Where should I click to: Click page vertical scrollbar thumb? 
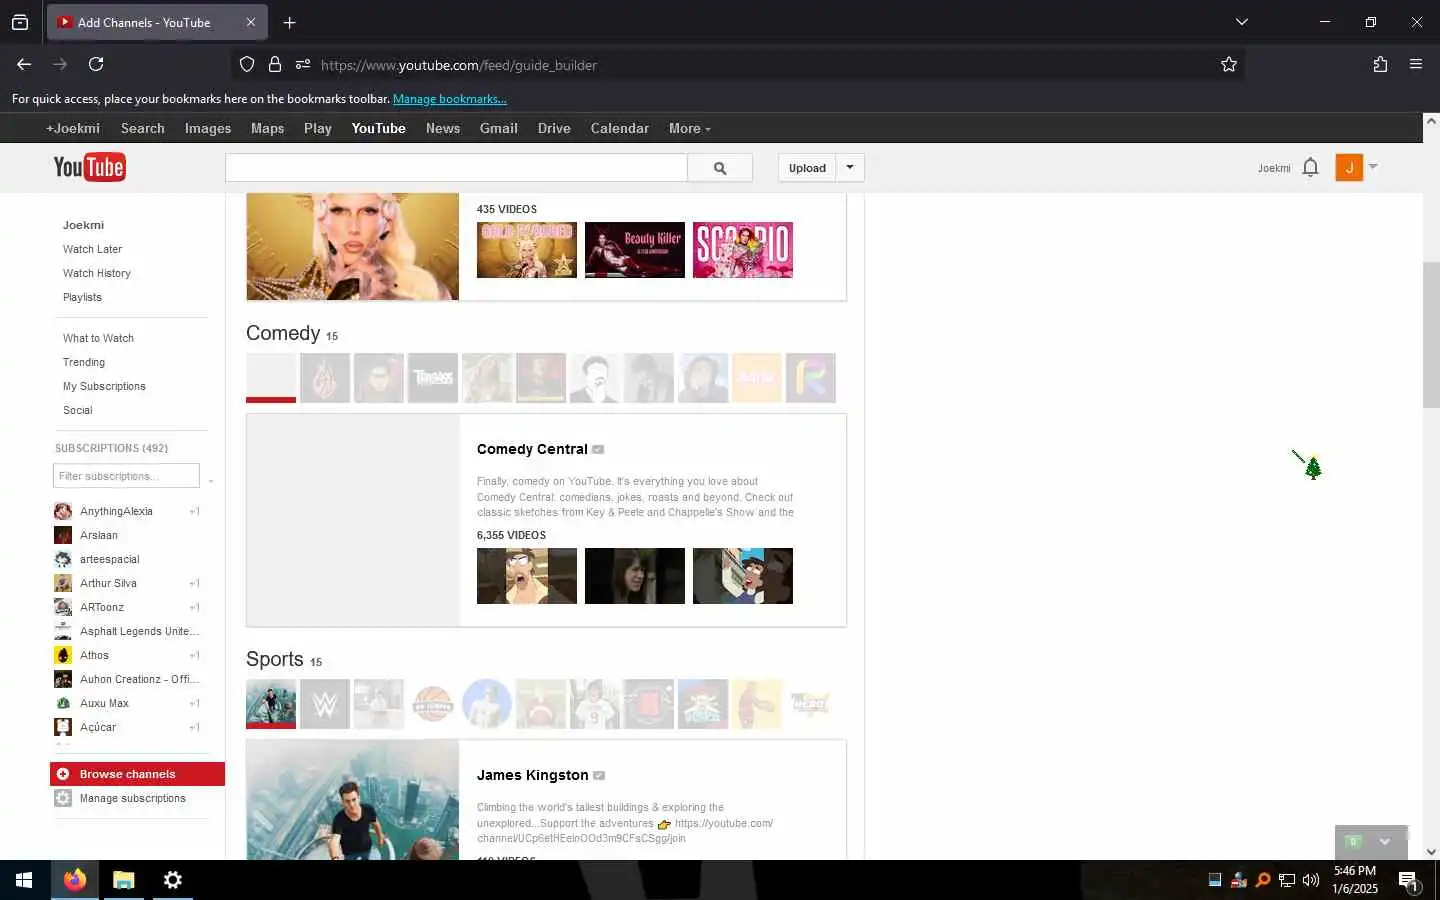(x=1431, y=335)
